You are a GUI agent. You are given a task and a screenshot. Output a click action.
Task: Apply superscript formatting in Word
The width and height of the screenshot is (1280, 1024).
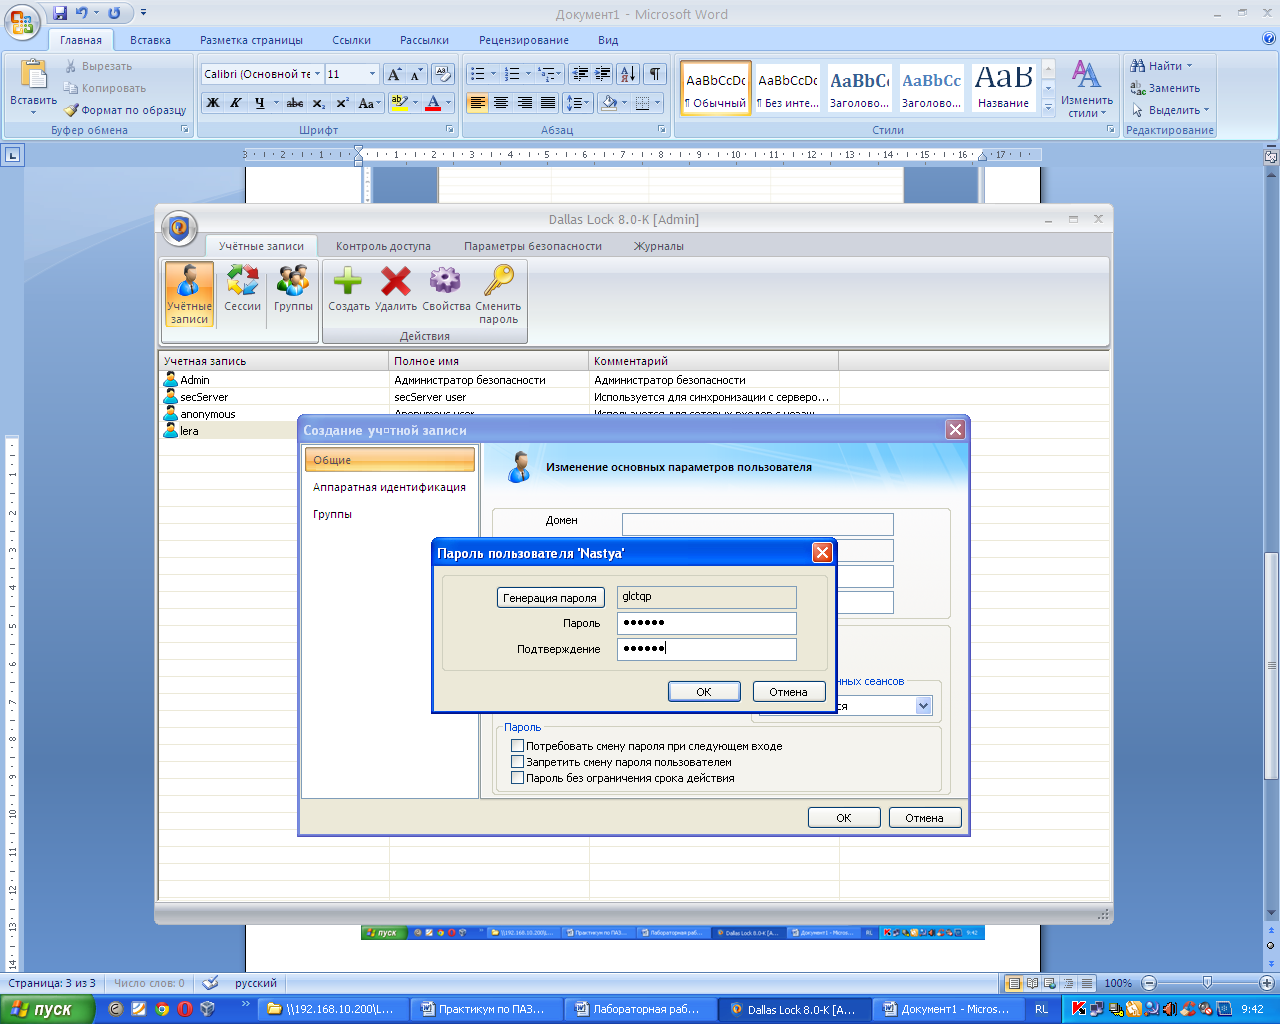pos(342,103)
